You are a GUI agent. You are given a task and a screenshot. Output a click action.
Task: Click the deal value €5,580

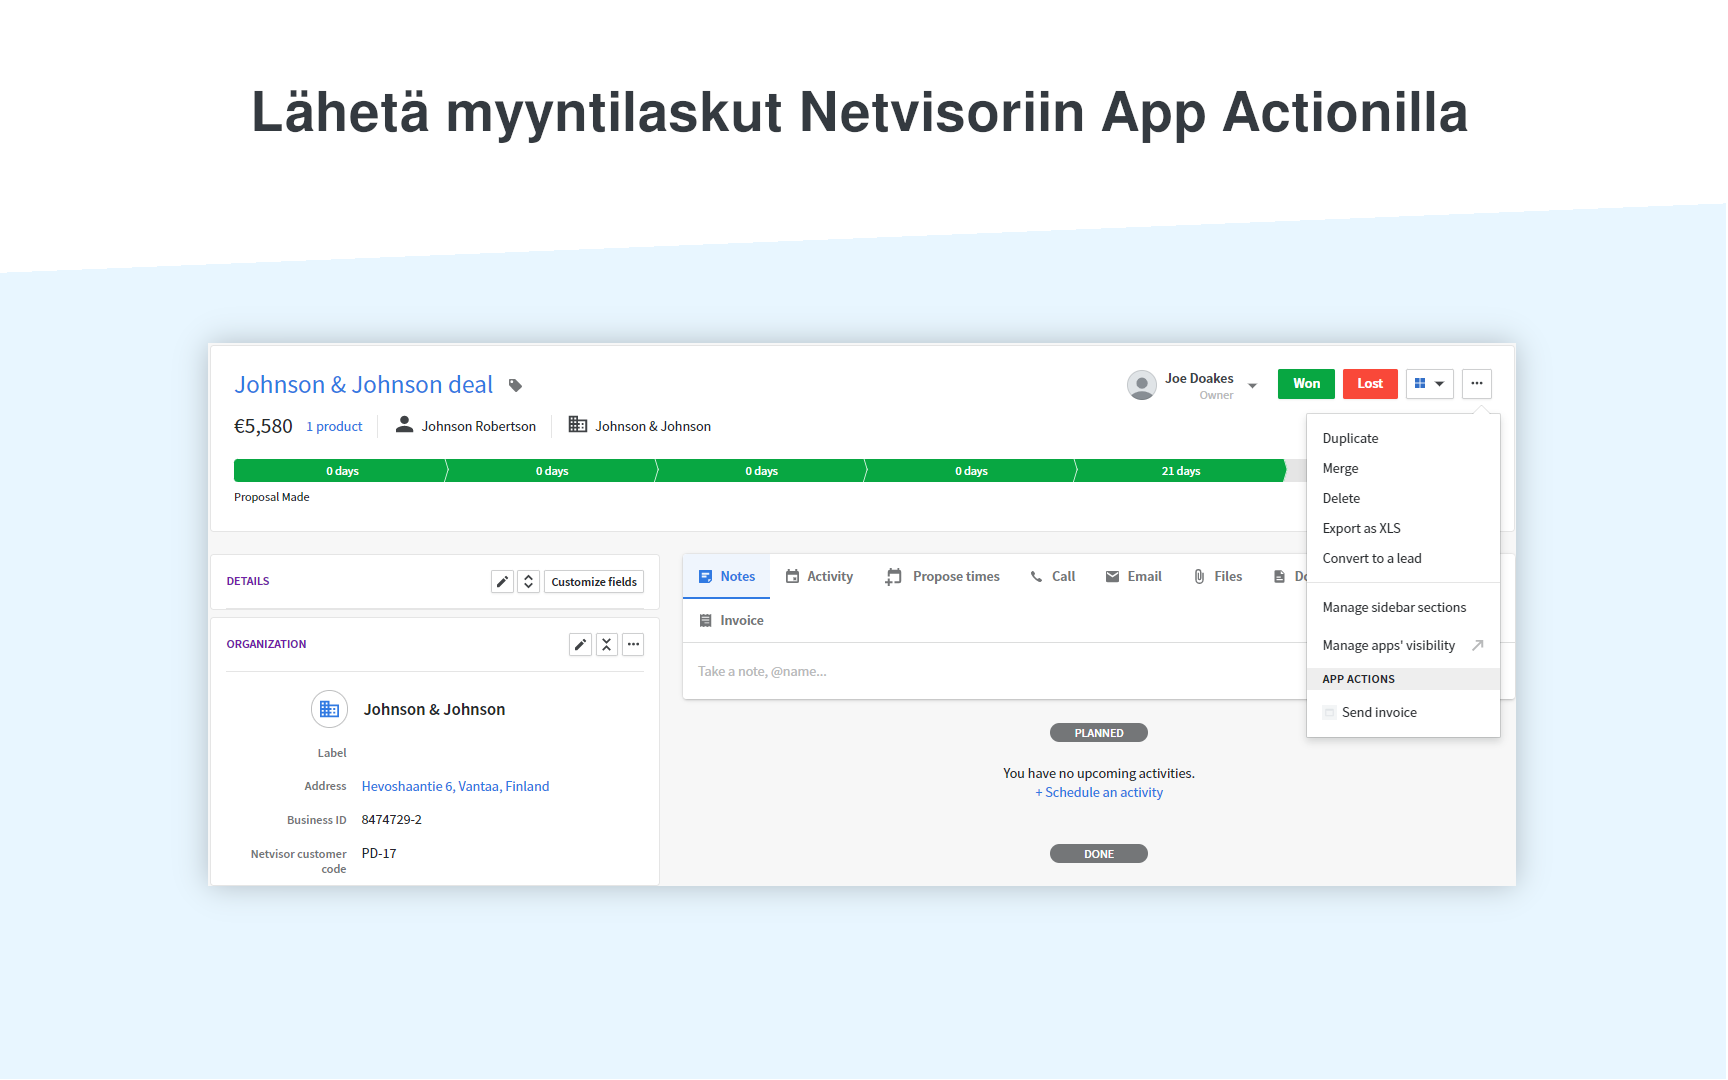click(x=263, y=426)
